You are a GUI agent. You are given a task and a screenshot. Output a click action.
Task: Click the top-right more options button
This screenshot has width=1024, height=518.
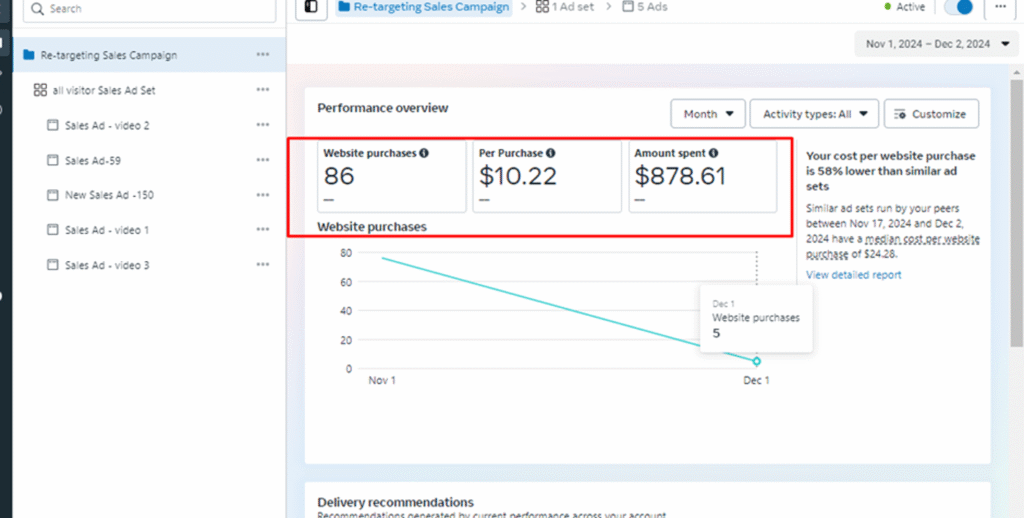tap(999, 7)
